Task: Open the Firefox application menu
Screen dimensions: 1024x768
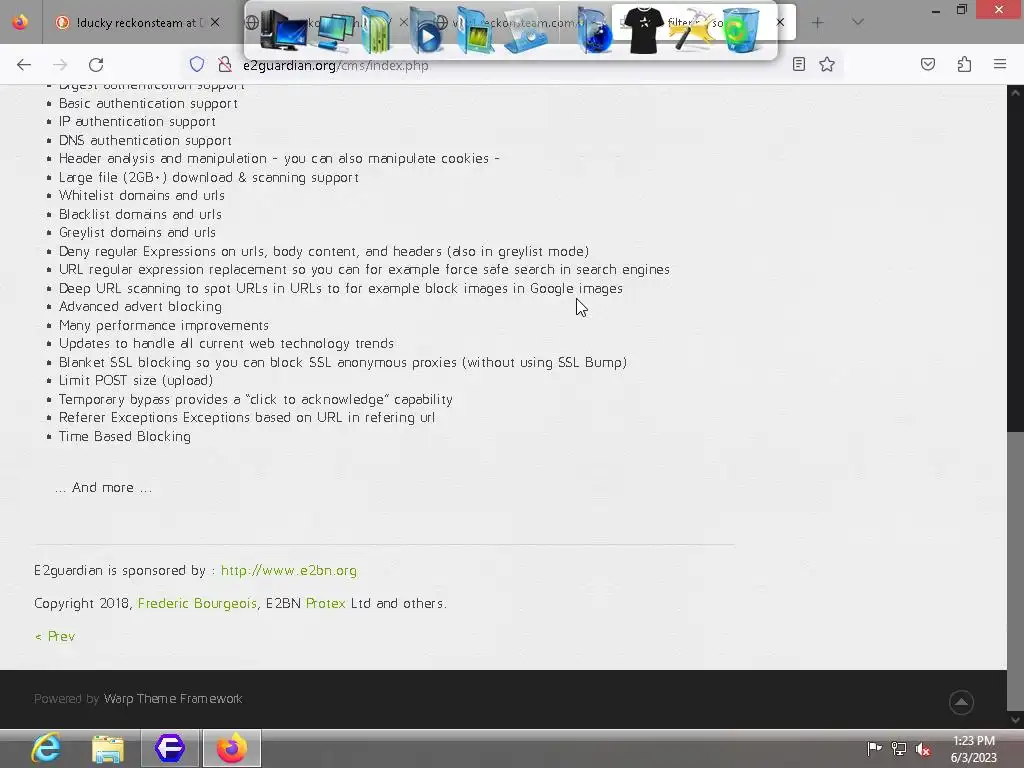Action: click(x=1000, y=64)
